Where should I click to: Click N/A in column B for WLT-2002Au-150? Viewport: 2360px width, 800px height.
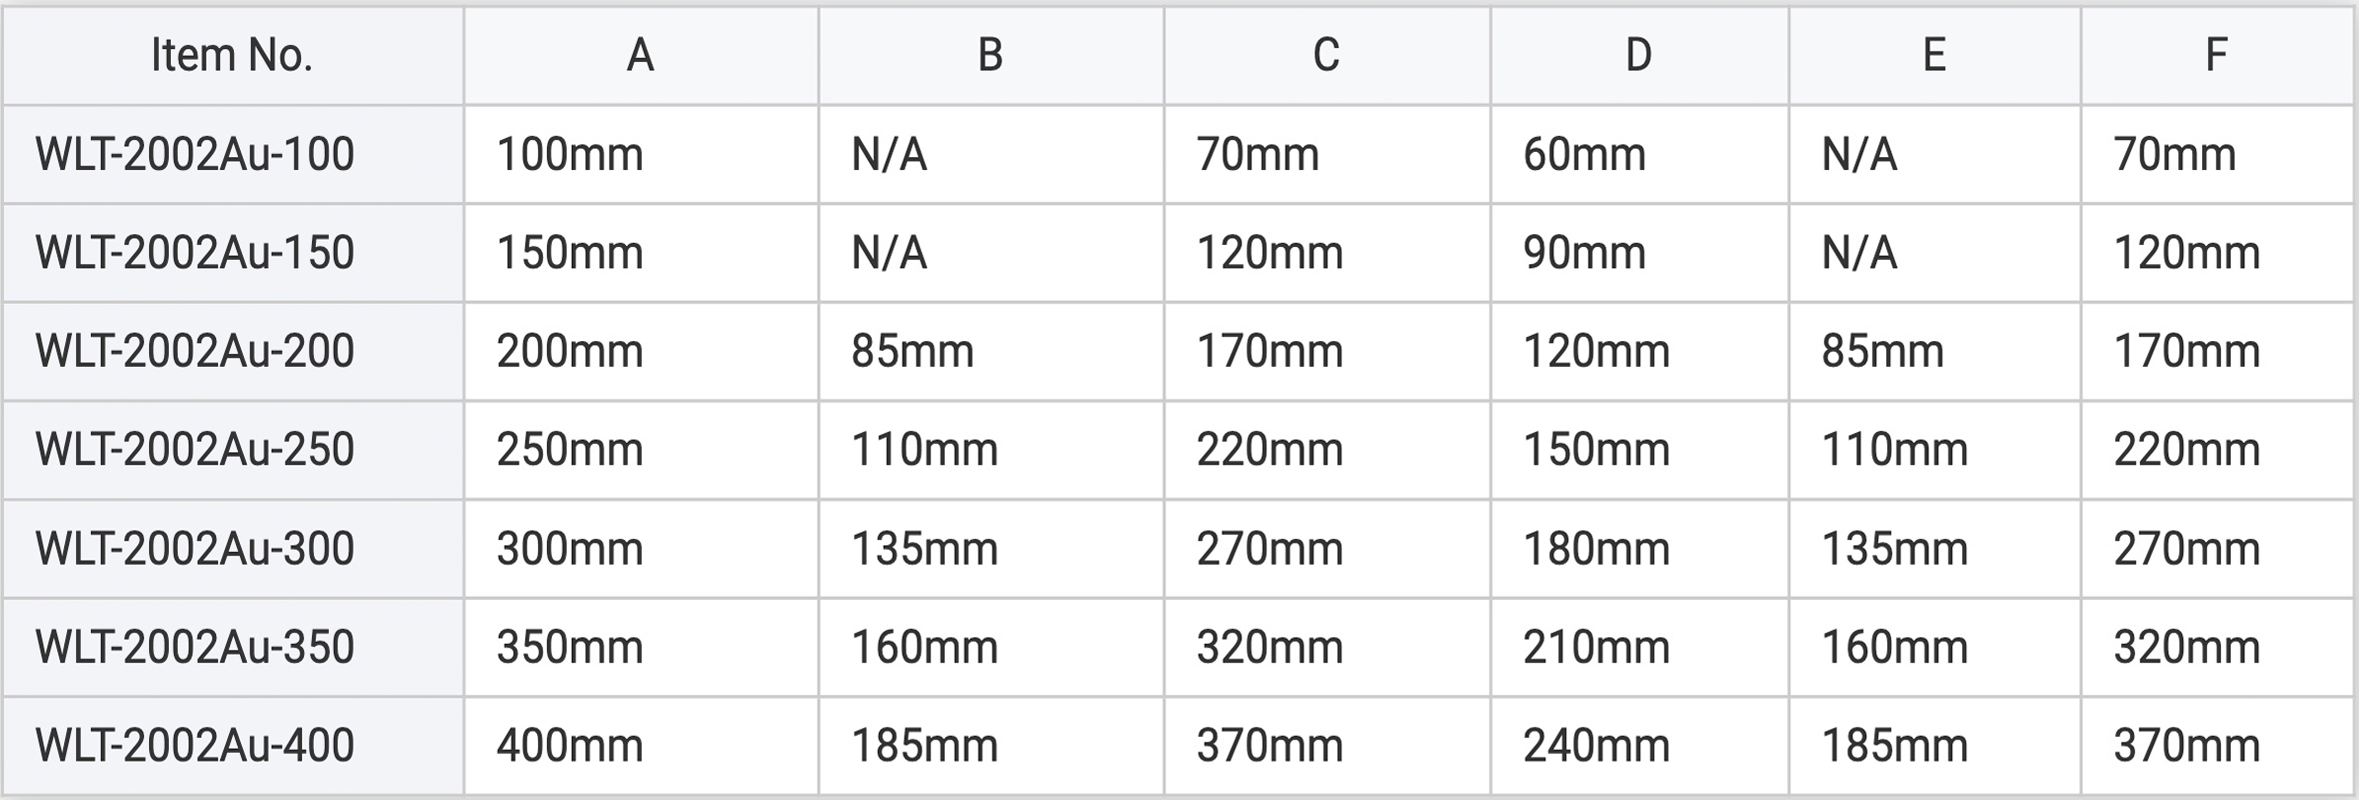pos(889,253)
